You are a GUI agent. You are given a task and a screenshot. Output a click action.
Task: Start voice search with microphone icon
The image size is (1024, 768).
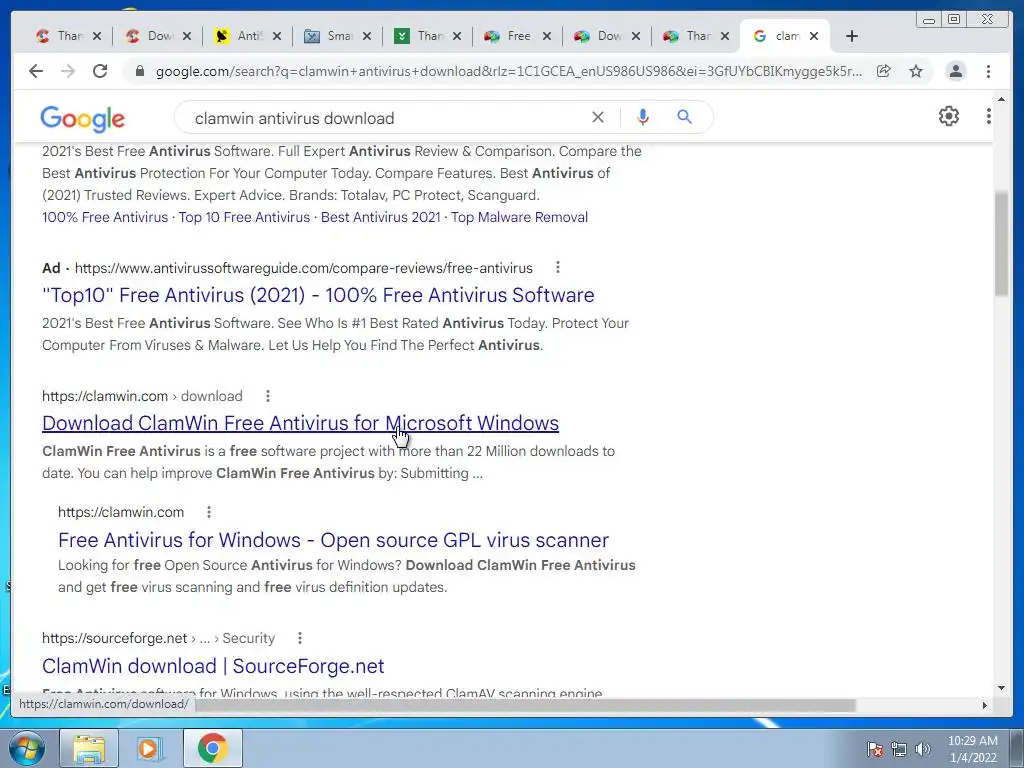pos(643,118)
